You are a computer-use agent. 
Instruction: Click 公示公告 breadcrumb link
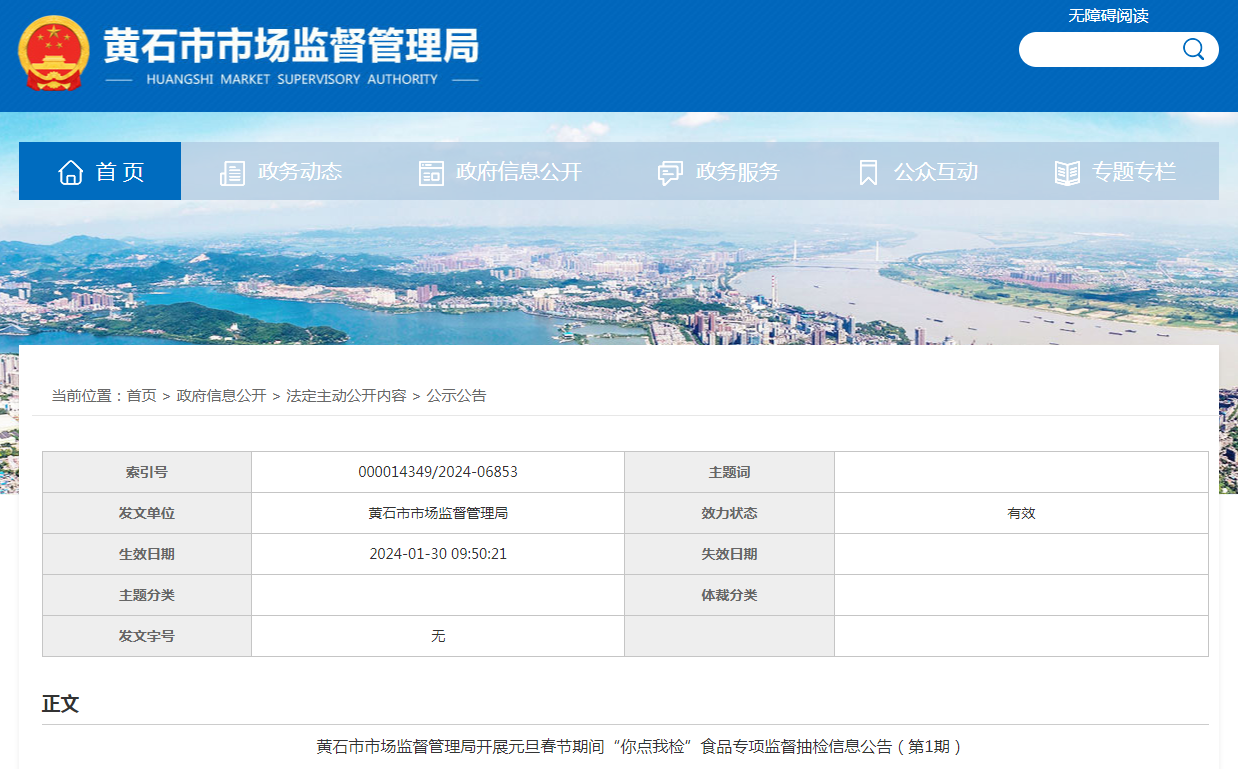click(x=456, y=396)
